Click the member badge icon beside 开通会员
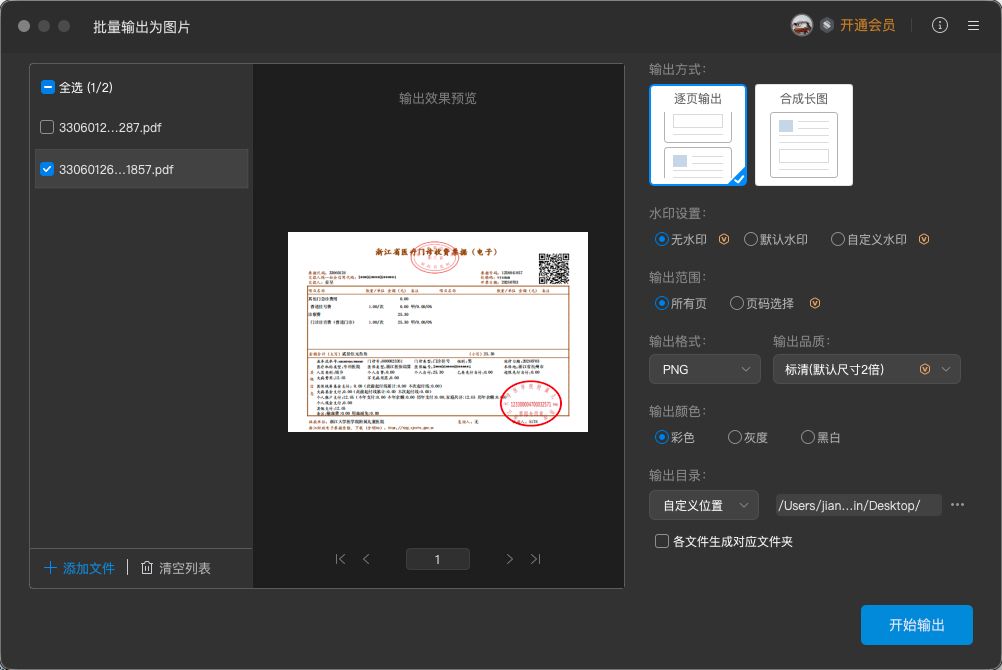The image size is (1002, 670). 827,26
